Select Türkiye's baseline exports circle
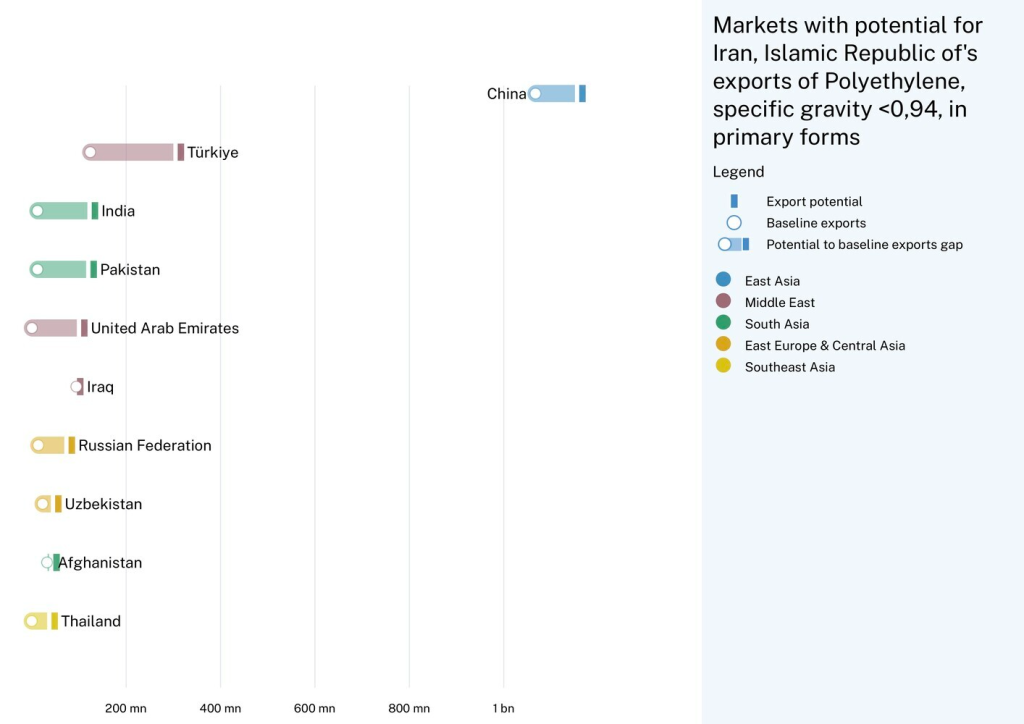The height and width of the screenshot is (724, 1024). pos(90,152)
